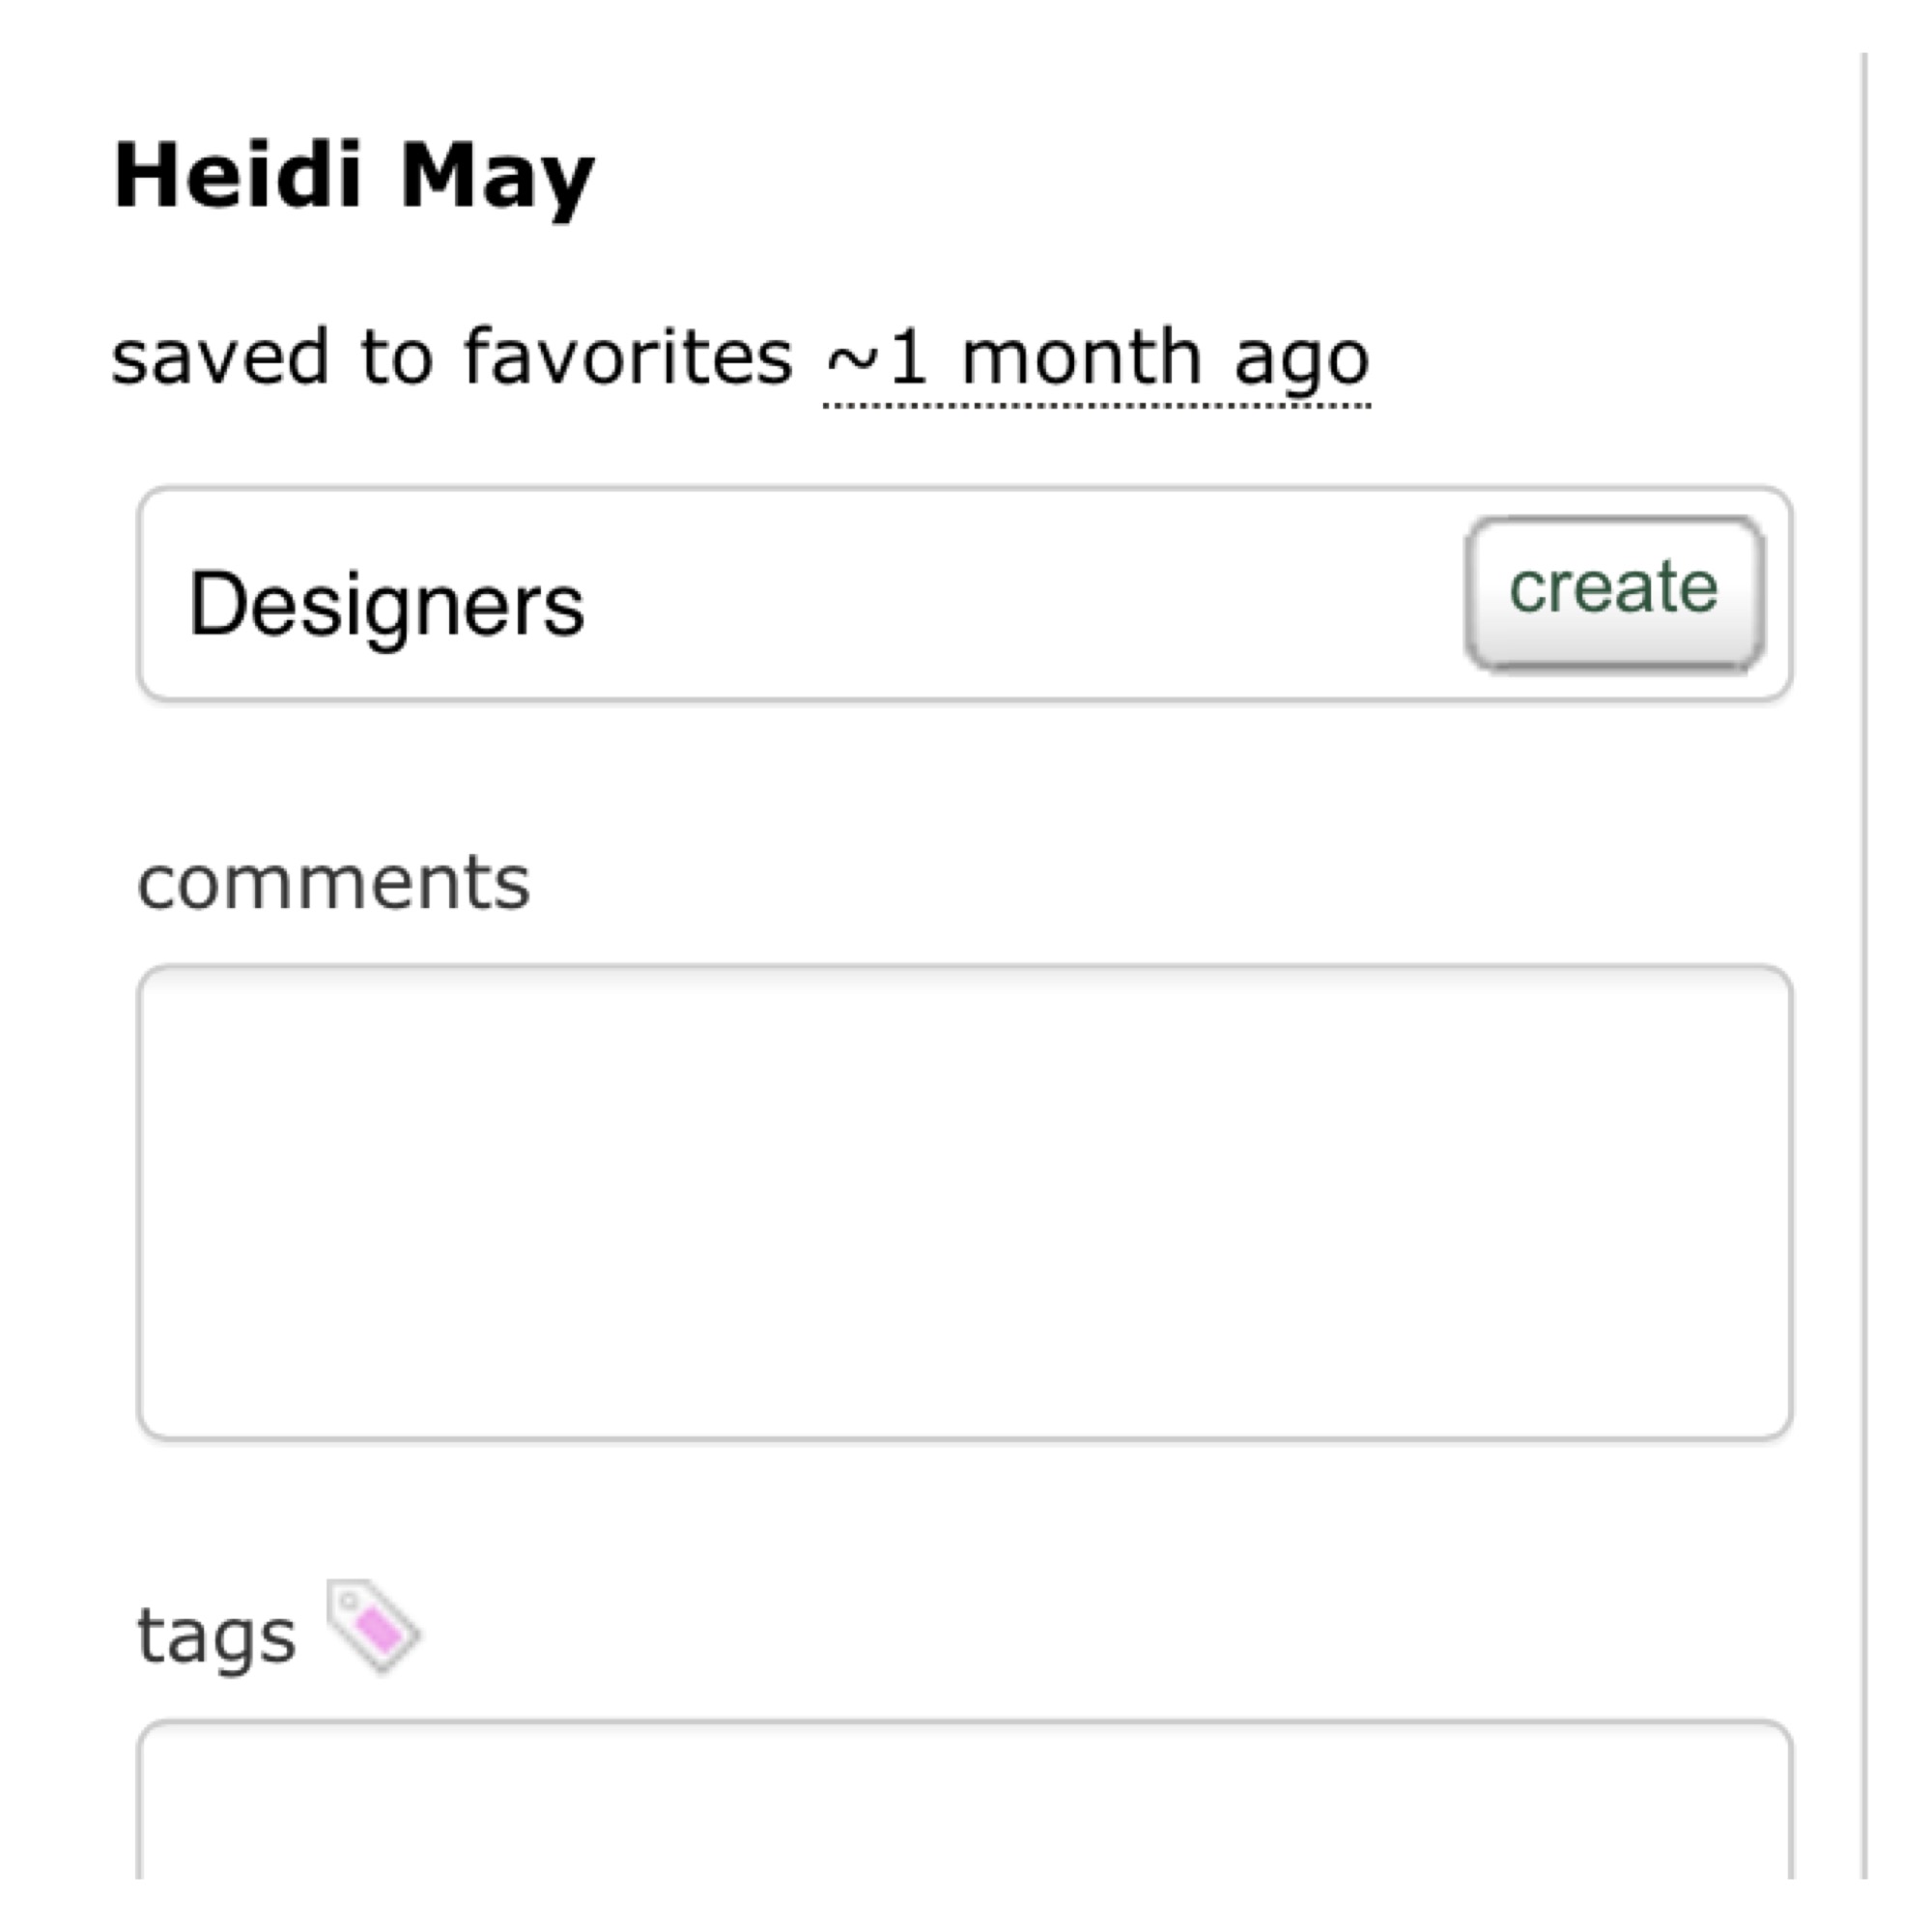Click the word favorites in status line
This screenshot has height=1932, width=1932.
(627, 356)
